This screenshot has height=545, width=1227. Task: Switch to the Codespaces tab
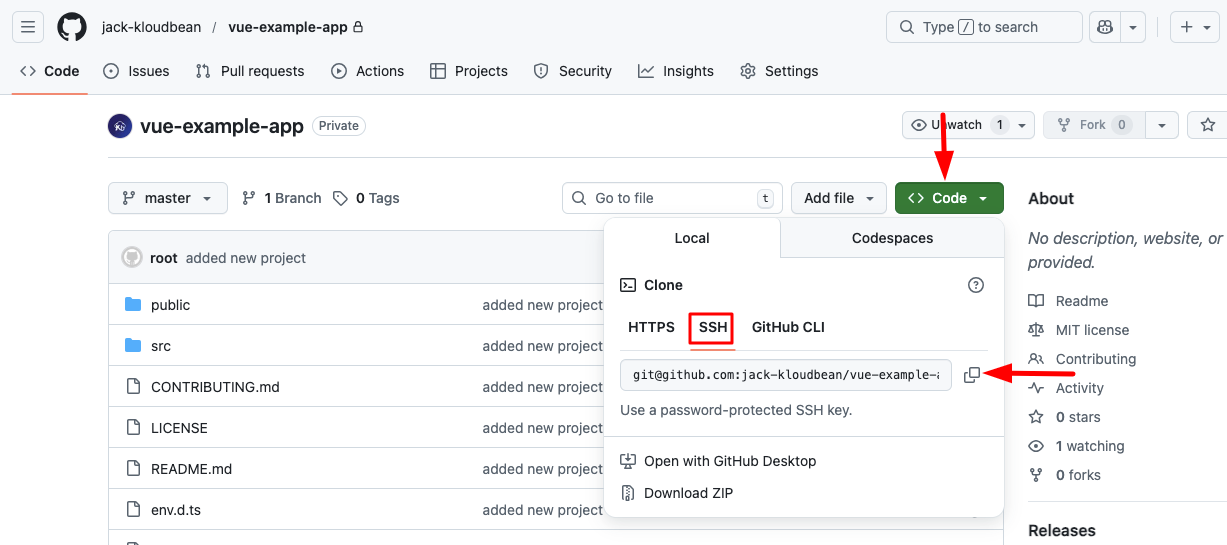coord(892,238)
